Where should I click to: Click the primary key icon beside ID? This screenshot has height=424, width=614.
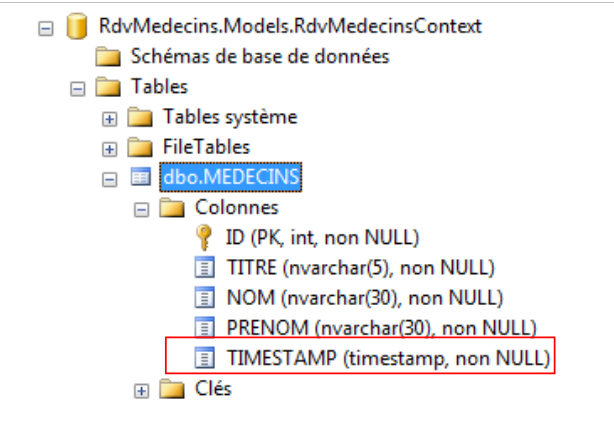click(x=202, y=237)
